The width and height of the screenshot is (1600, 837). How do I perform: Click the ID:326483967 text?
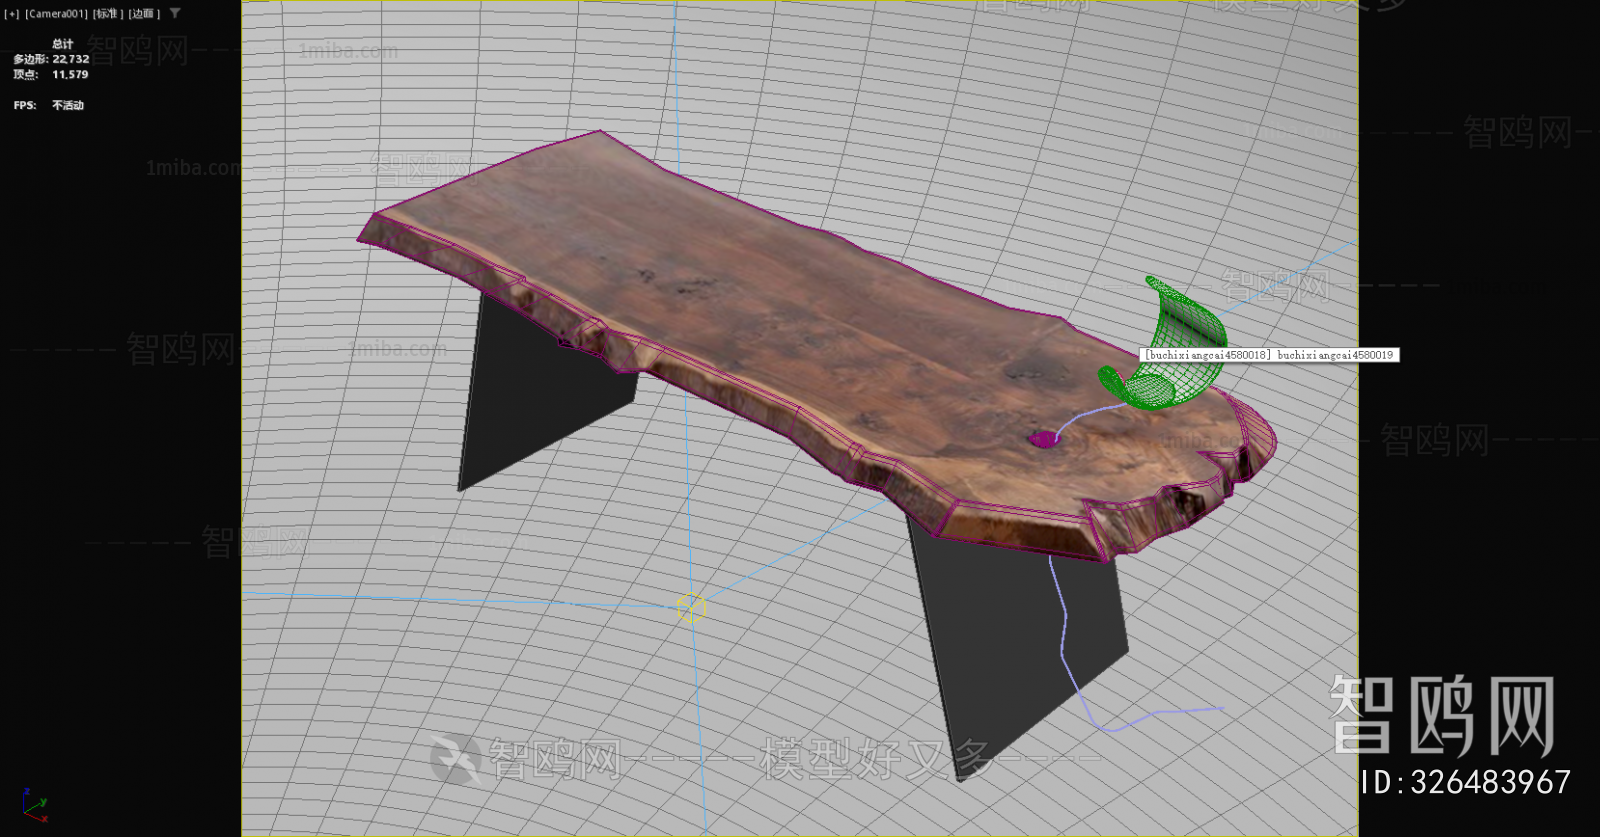1465,782
